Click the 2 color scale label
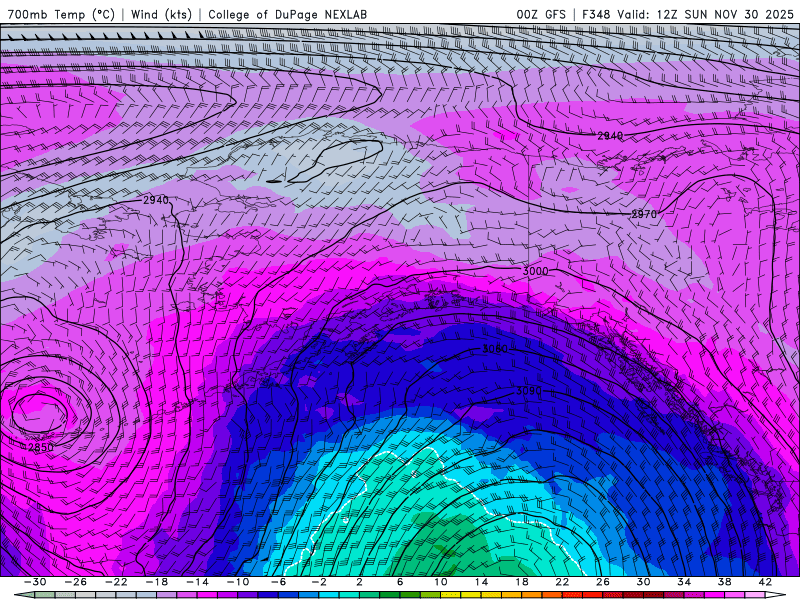Viewport: 800px width, 600px height. (x=359, y=582)
